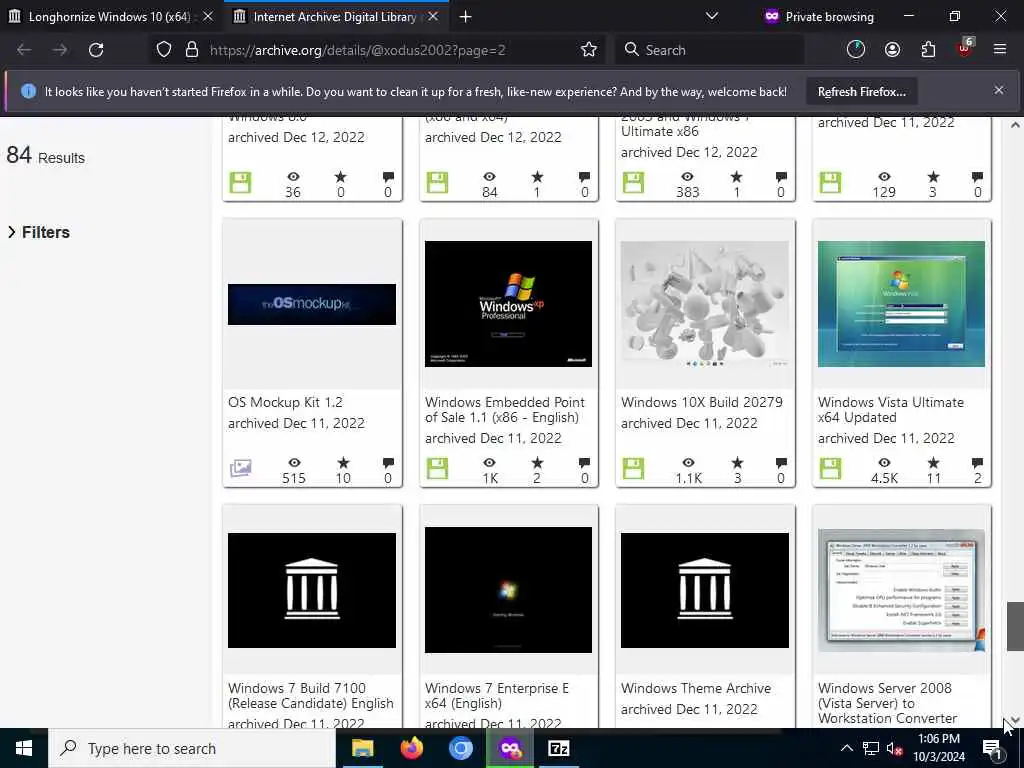Click the views eye icon on Windows 10X card

point(688,462)
